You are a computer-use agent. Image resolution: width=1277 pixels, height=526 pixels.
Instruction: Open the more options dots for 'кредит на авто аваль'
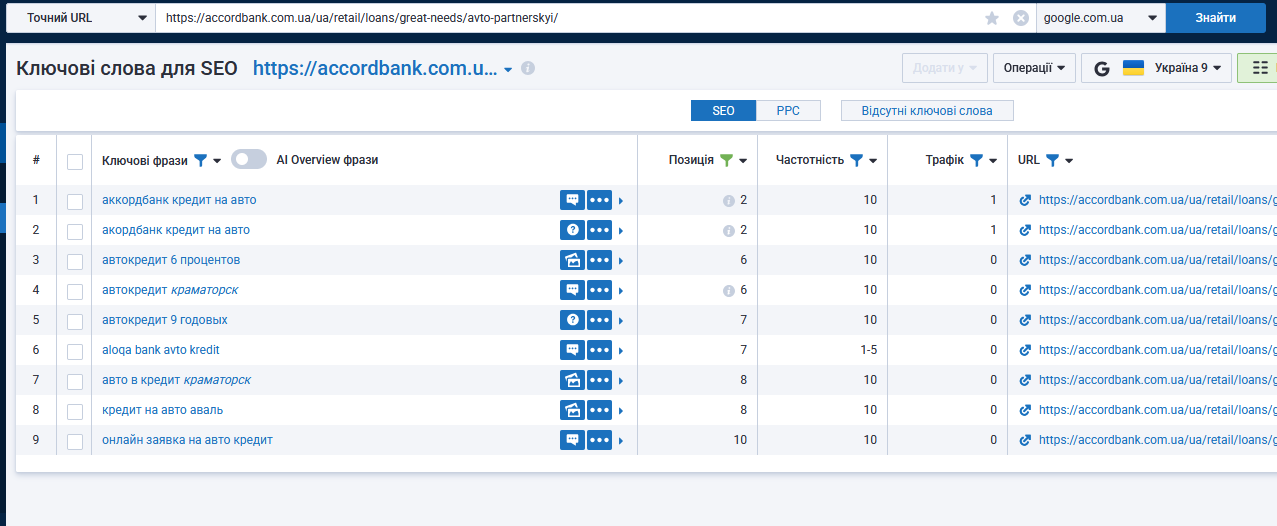pyautogui.click(x=599, y=410)
